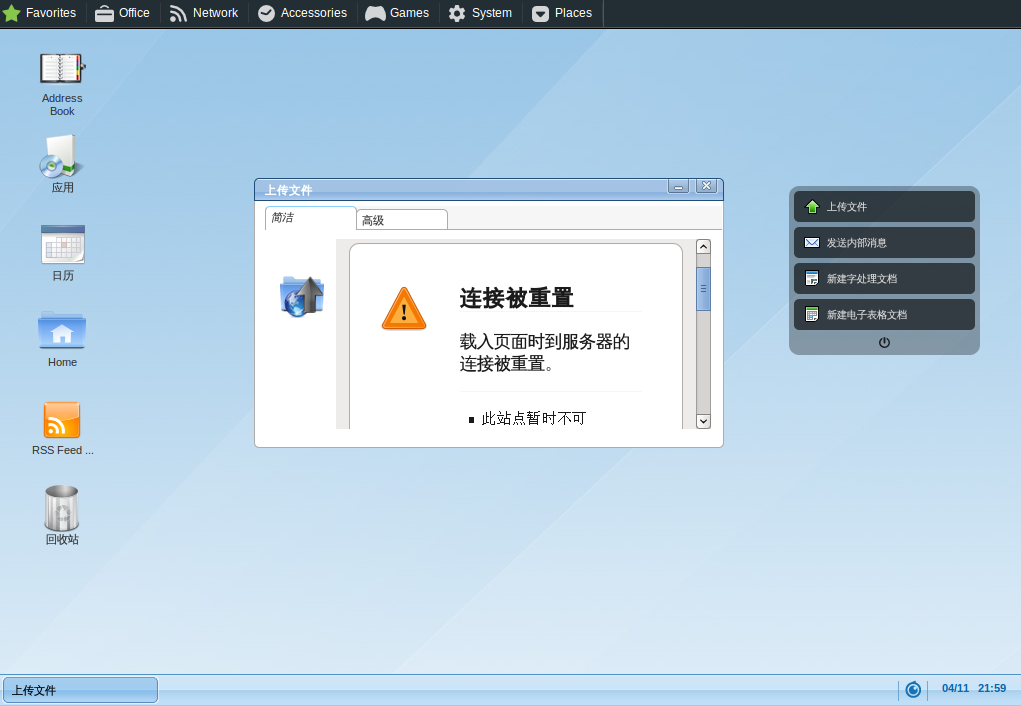Viewport: 1021px width, 706px height.
Task: Open the Places menu
Action: pos(562,13)
